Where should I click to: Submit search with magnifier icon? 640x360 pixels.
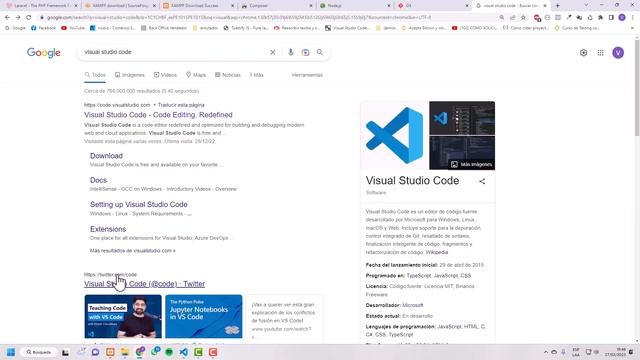320,52
